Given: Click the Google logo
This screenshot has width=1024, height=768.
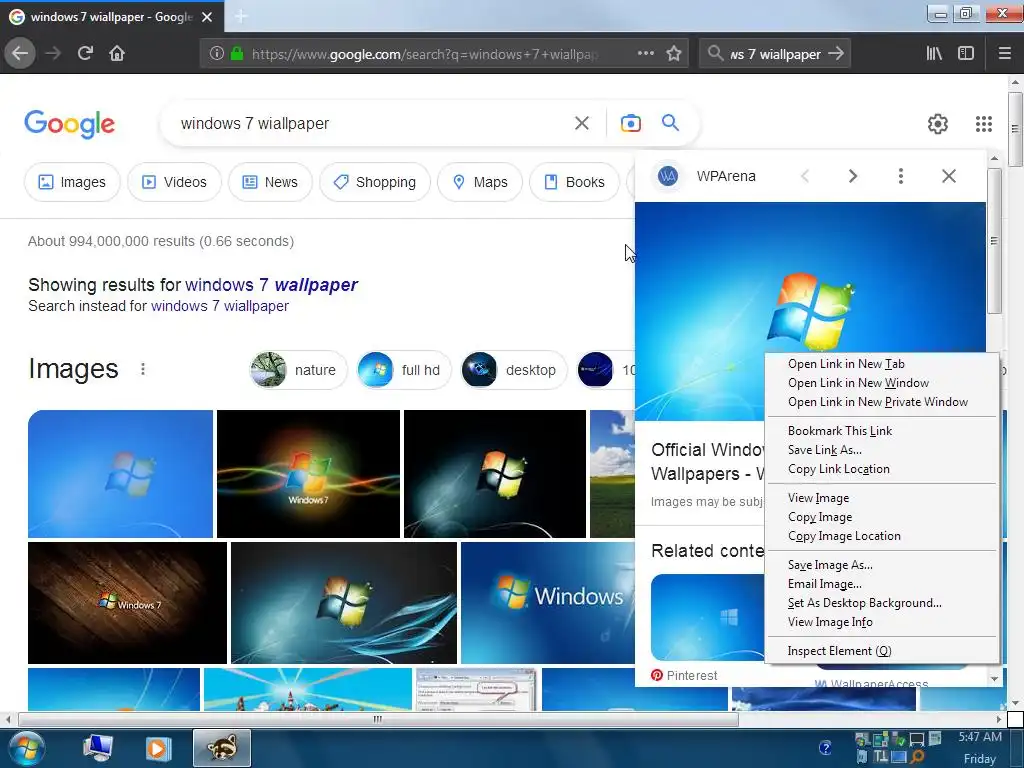Looking at the screenshot, I should point(69,124).
